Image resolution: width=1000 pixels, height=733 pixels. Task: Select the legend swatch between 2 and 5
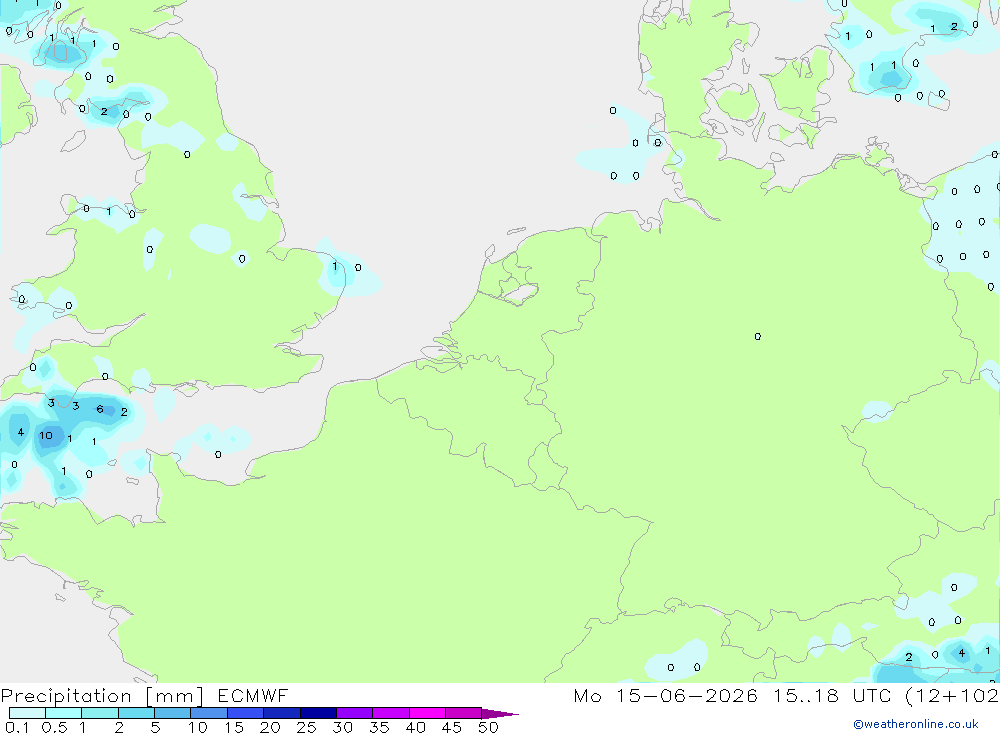click(x=136, y=713)
